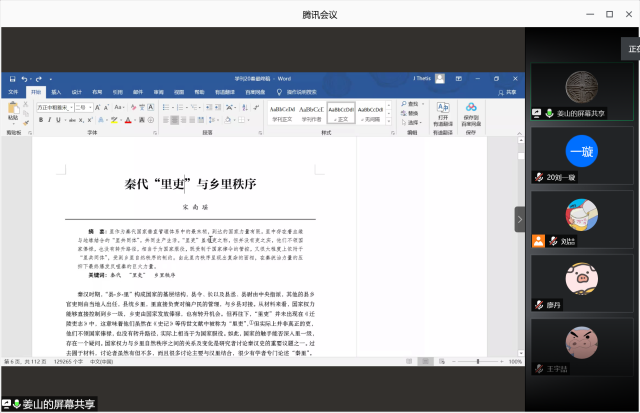This screenshot has width=640, height=413.
Task: Click the Open Youdao Translate icon
Action: point(443,111)
